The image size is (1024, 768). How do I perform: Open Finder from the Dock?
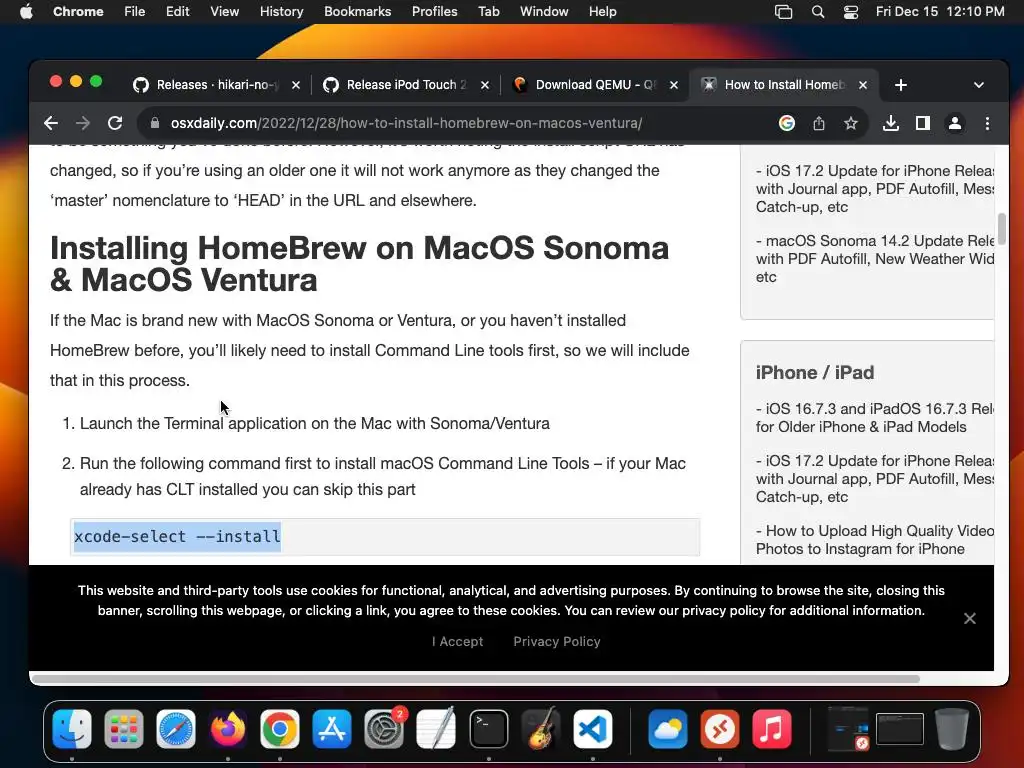(72, 729)
